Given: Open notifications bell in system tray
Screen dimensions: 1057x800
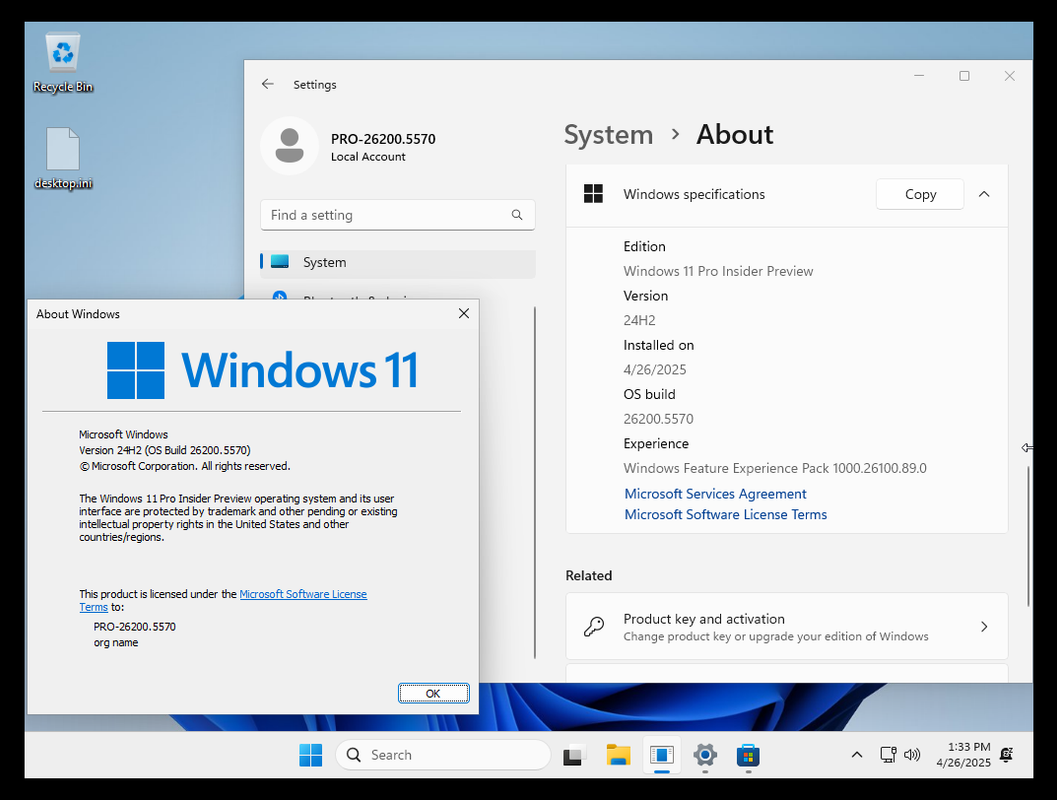Looking at the screenshot, I should 1006,755.
